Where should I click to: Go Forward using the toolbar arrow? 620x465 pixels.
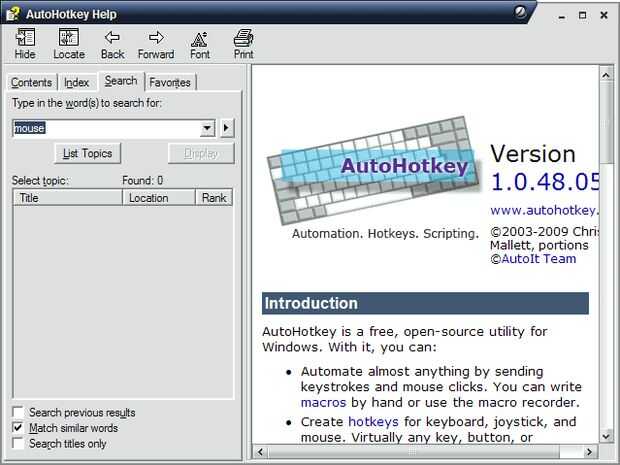(x=156, y=43)
